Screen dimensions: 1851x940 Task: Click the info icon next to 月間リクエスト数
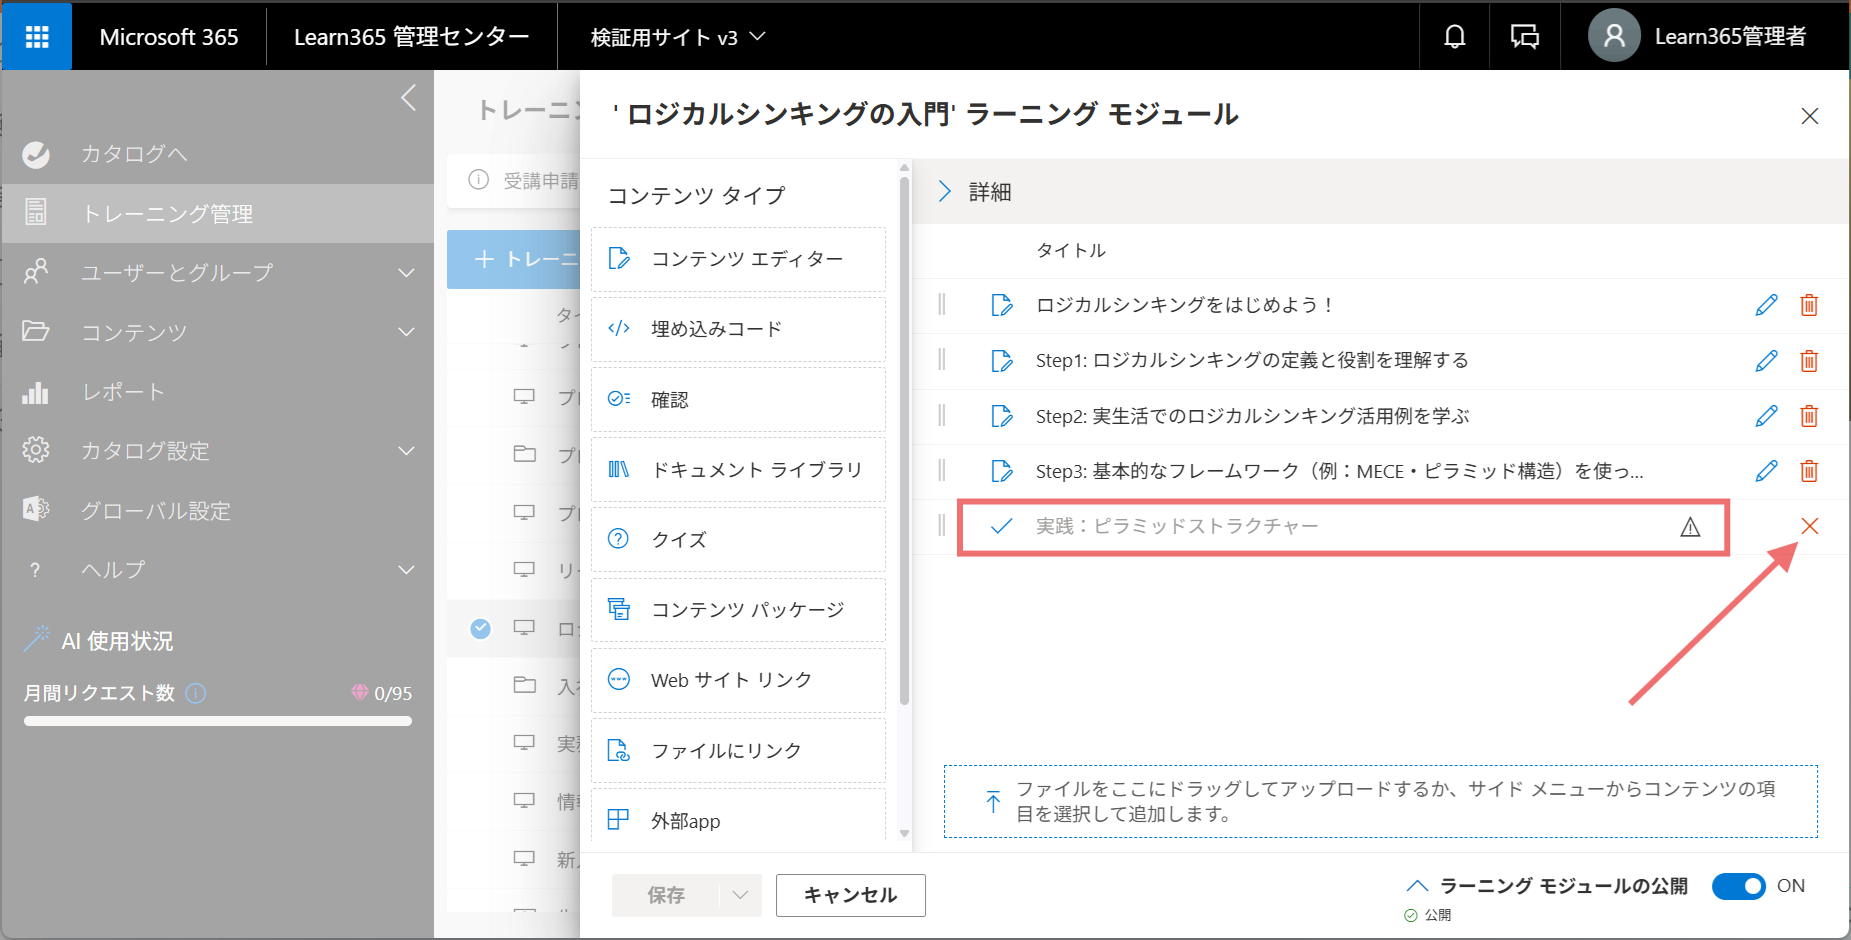[196, 693]
